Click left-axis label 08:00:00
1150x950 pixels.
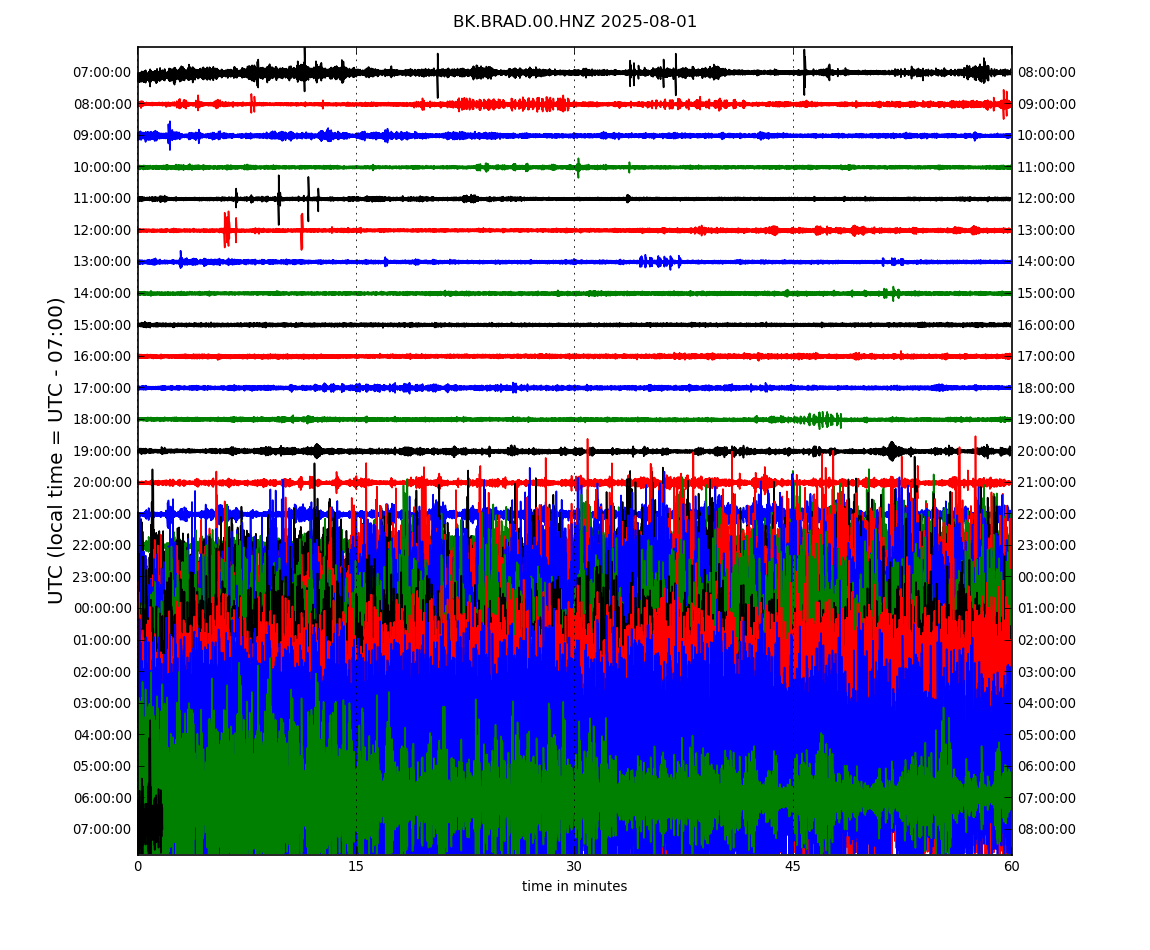point(103,104)
